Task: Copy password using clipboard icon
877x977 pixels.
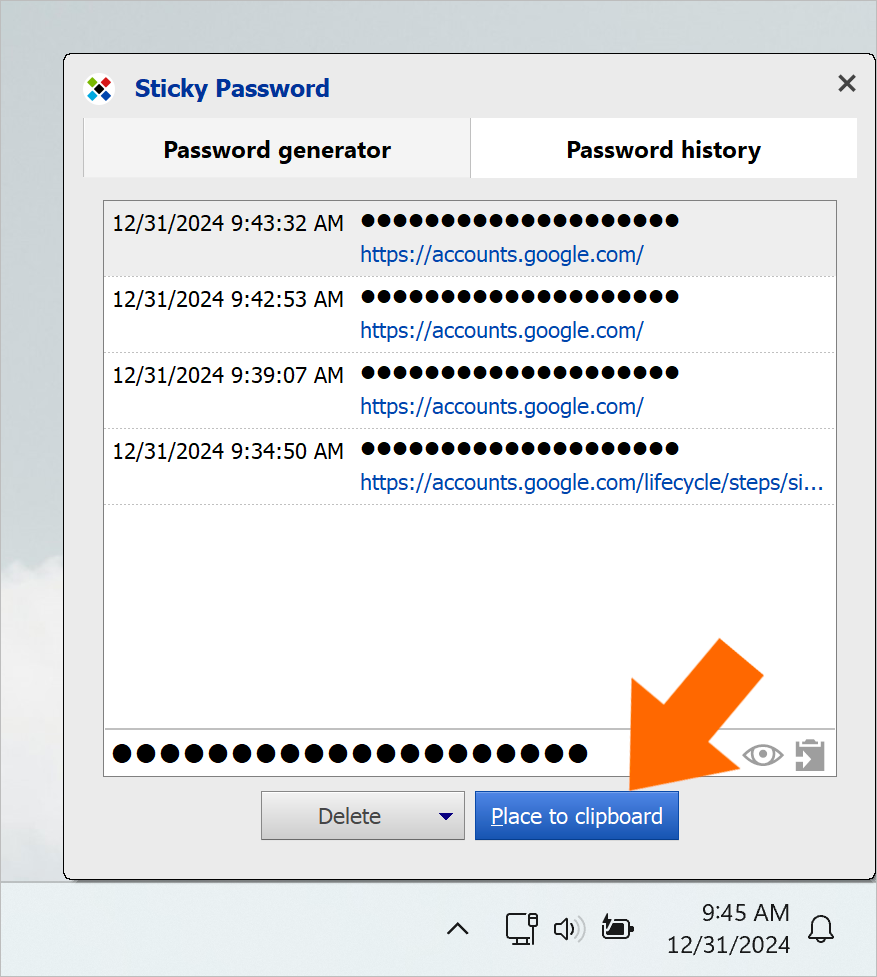Action: click(810, 755)
